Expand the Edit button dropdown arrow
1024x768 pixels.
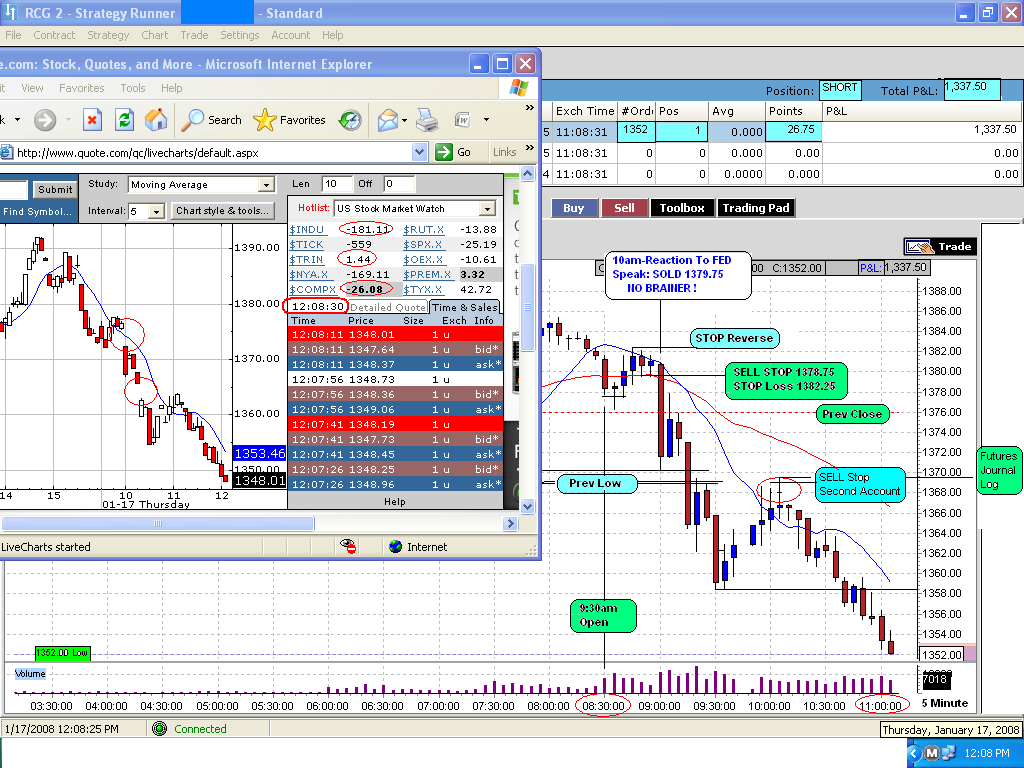[x=486, y=120]
